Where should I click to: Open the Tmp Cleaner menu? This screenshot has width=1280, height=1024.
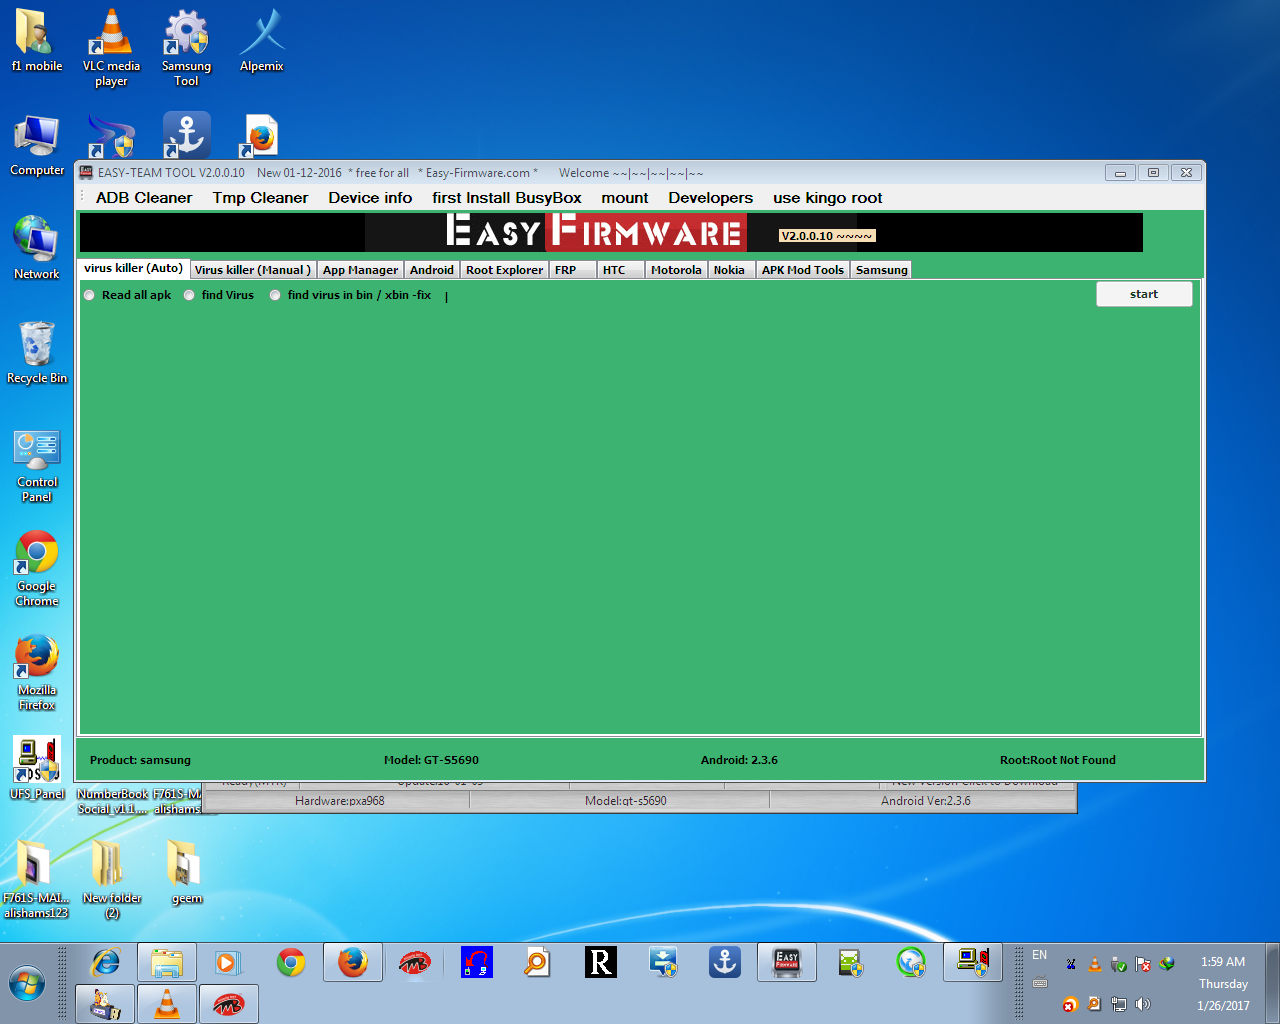coord(260,198)
